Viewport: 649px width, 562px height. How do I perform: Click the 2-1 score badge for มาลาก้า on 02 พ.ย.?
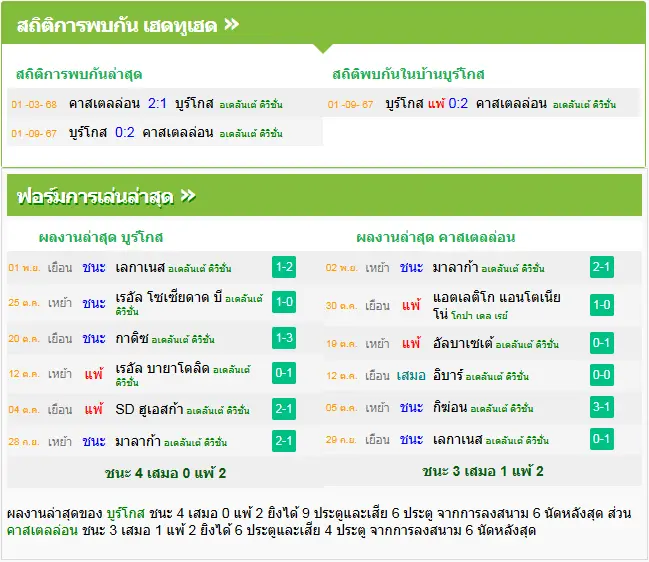tap(601, 267)
